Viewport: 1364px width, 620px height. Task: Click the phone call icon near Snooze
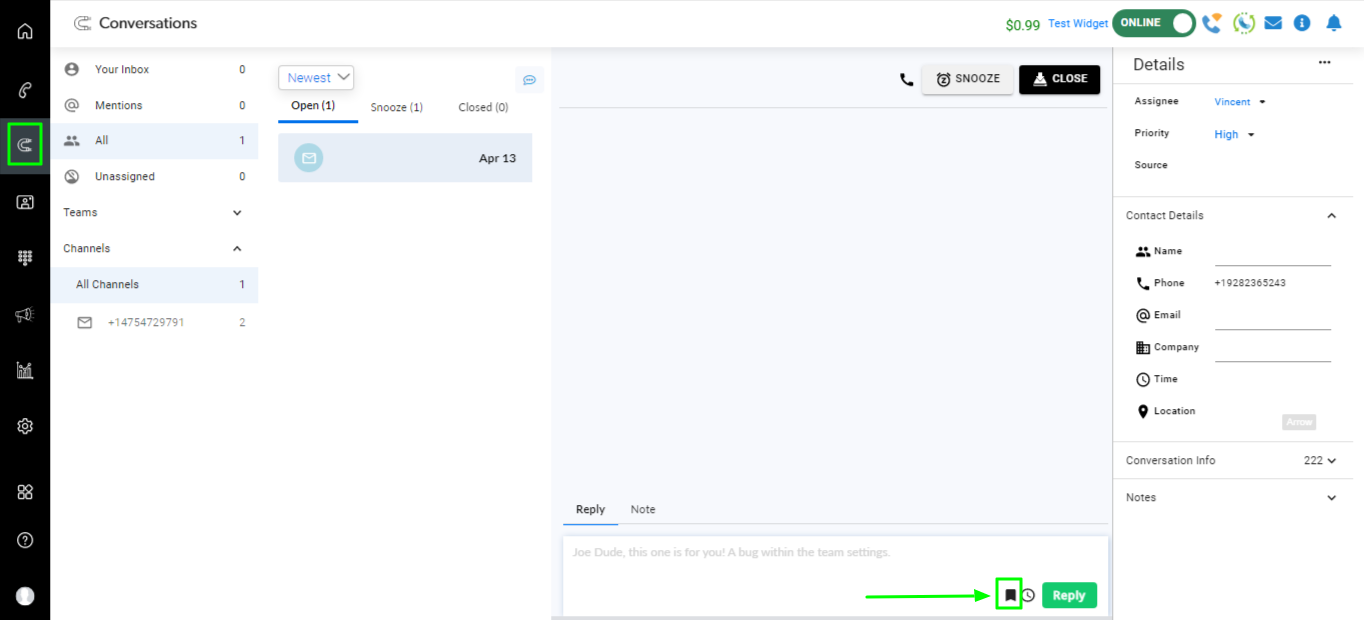tap(906, 79)
